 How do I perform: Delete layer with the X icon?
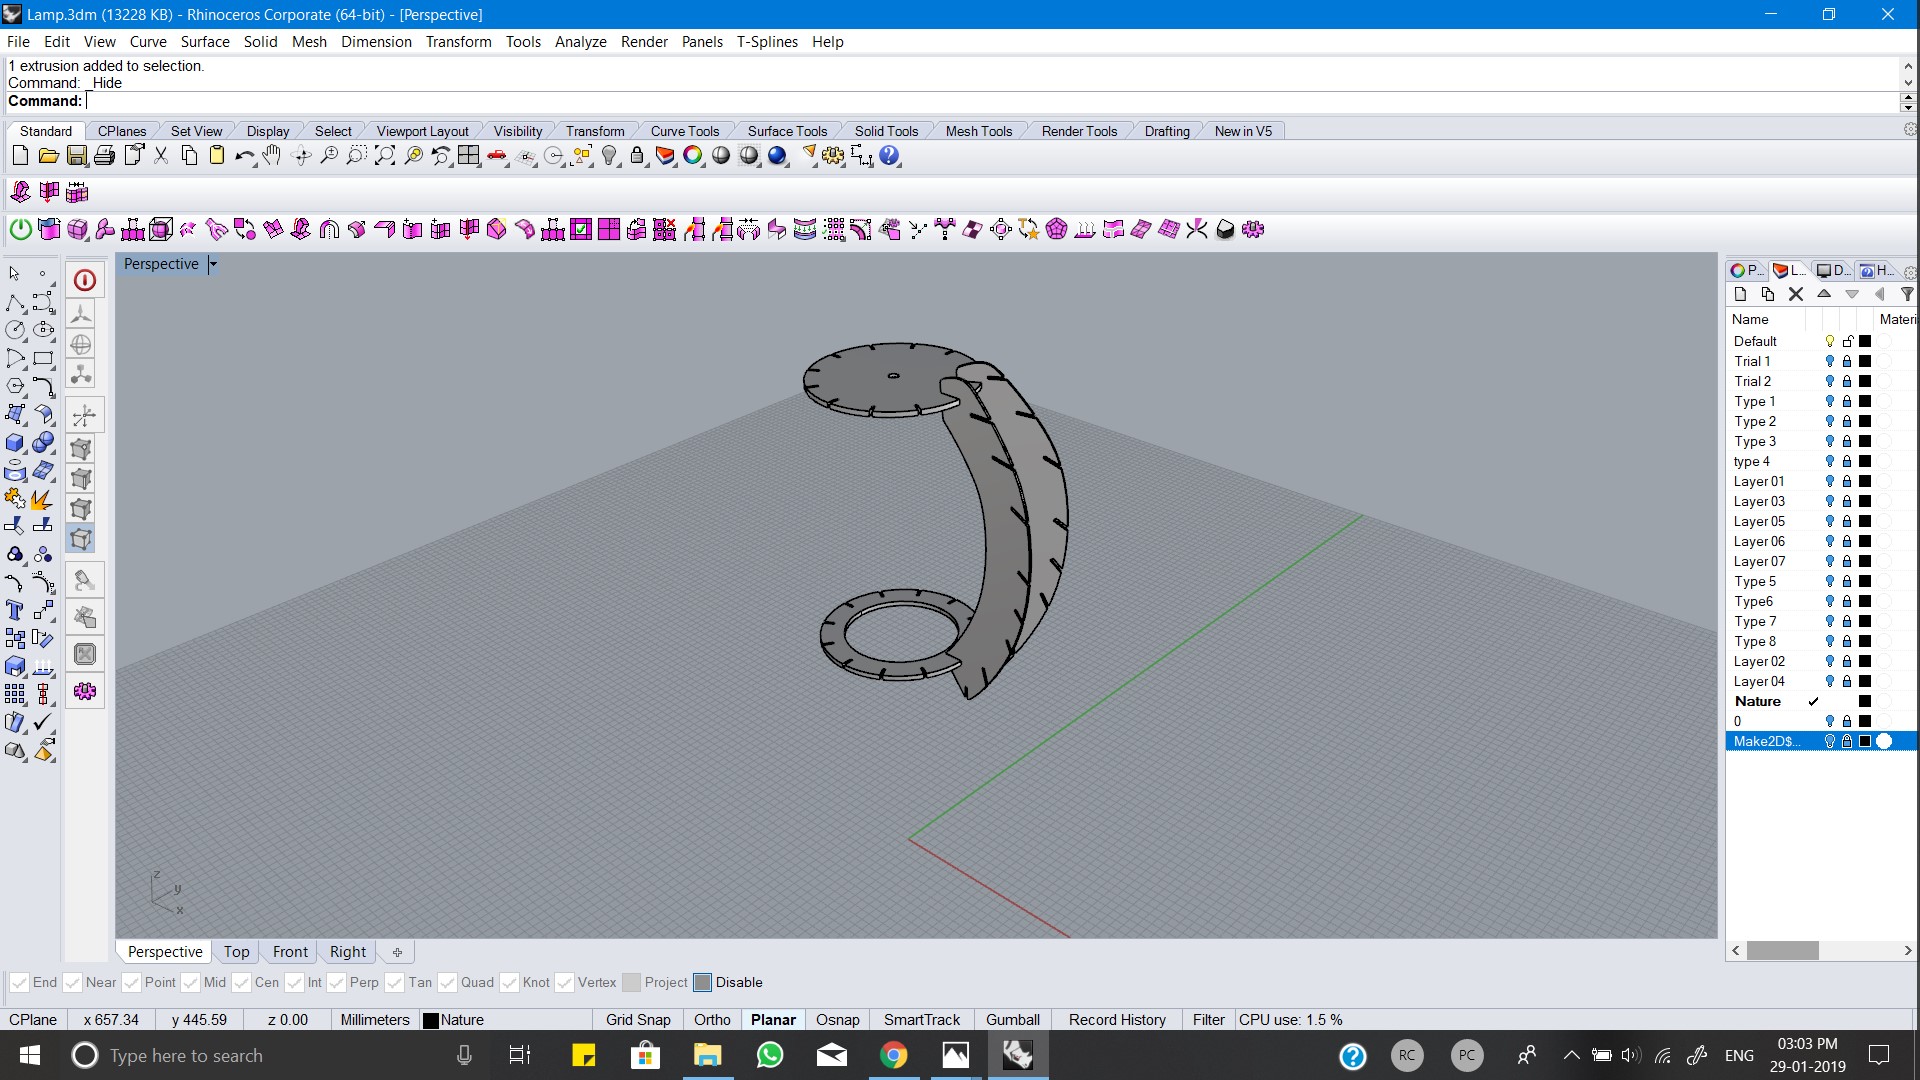1796,294
